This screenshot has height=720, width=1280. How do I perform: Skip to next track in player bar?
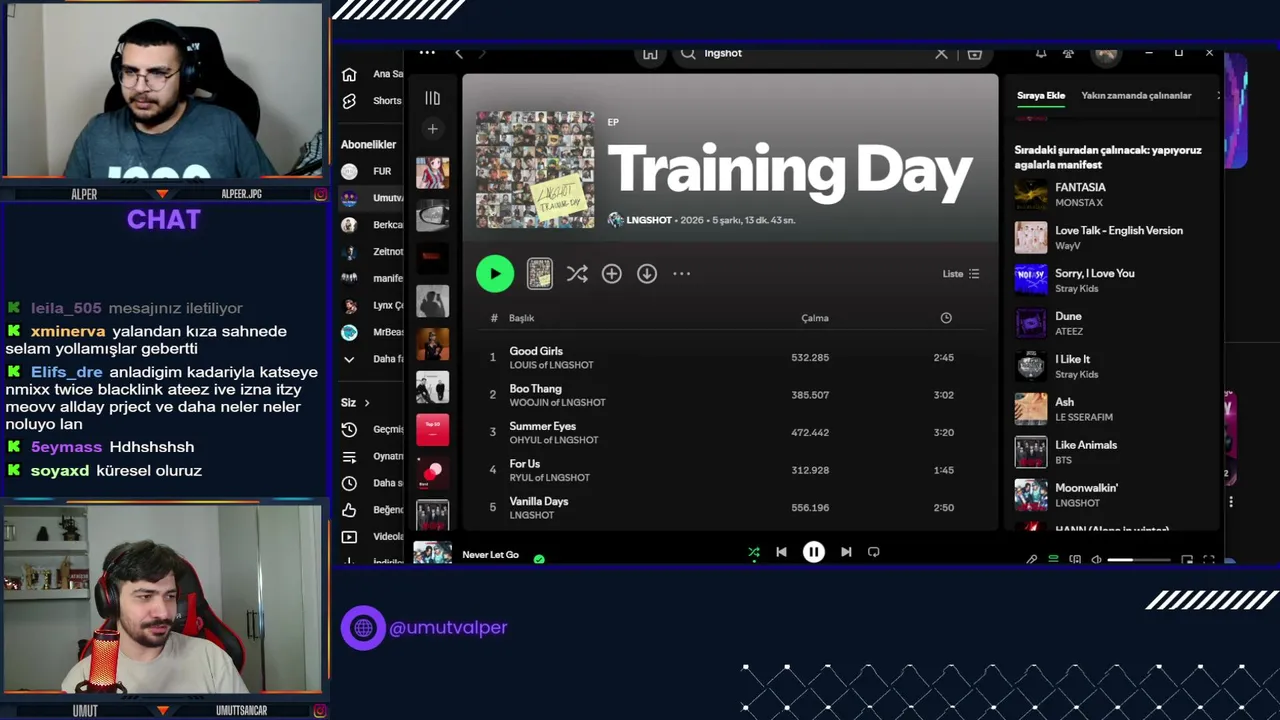coord(846,552)
